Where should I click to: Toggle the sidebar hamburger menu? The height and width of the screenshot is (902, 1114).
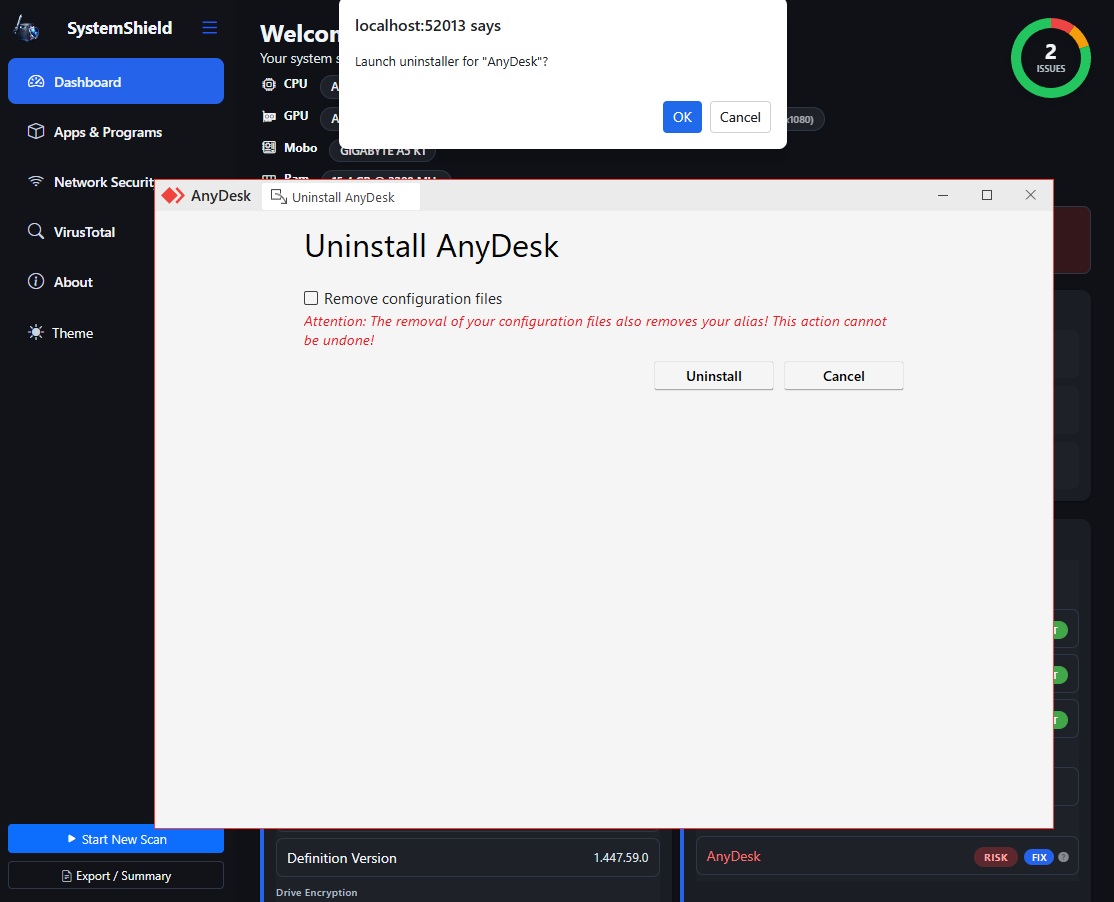click(x=209, y=28)
